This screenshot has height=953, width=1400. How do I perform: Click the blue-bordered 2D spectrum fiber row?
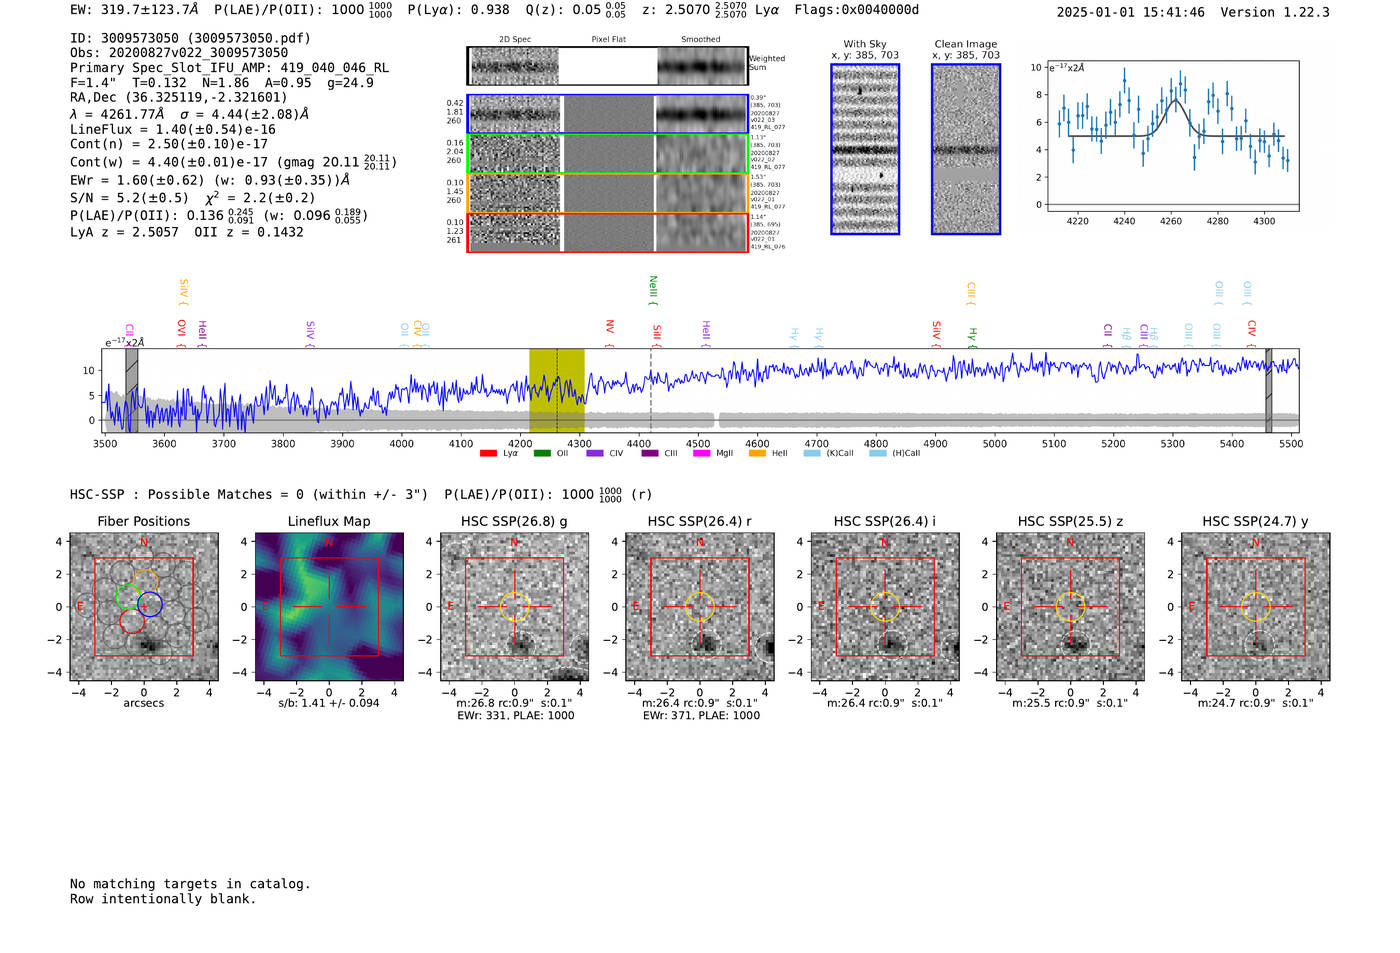(608, 114)
